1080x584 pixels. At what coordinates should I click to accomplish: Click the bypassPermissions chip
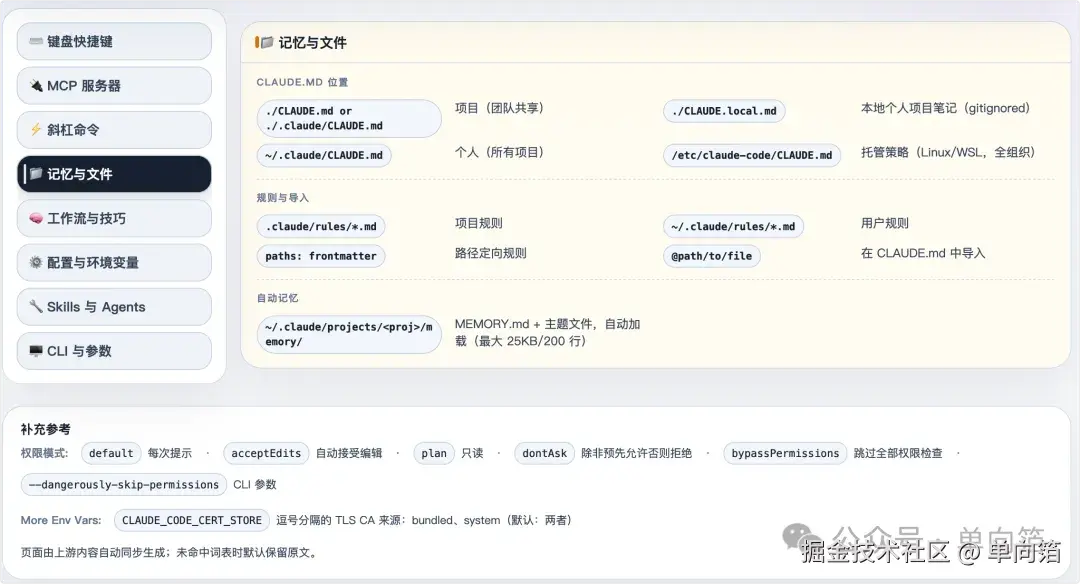click(x=785, y=453)
